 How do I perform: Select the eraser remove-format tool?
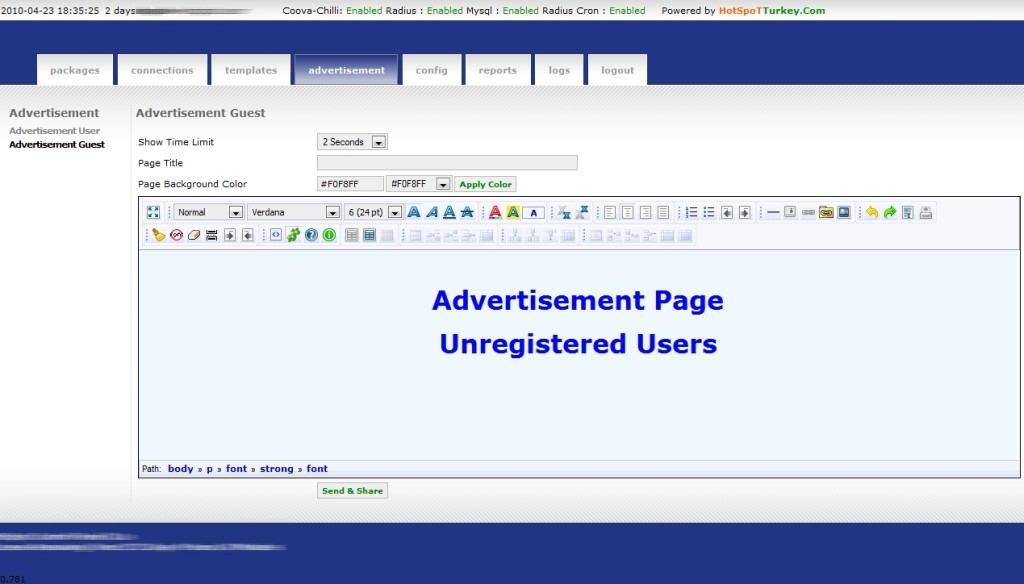point(194,235)
